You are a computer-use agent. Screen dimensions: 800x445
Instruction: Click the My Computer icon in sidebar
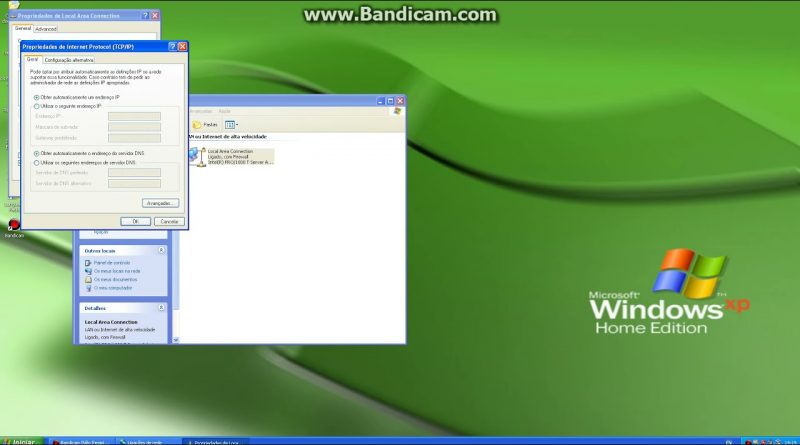(x=88, y=288)
